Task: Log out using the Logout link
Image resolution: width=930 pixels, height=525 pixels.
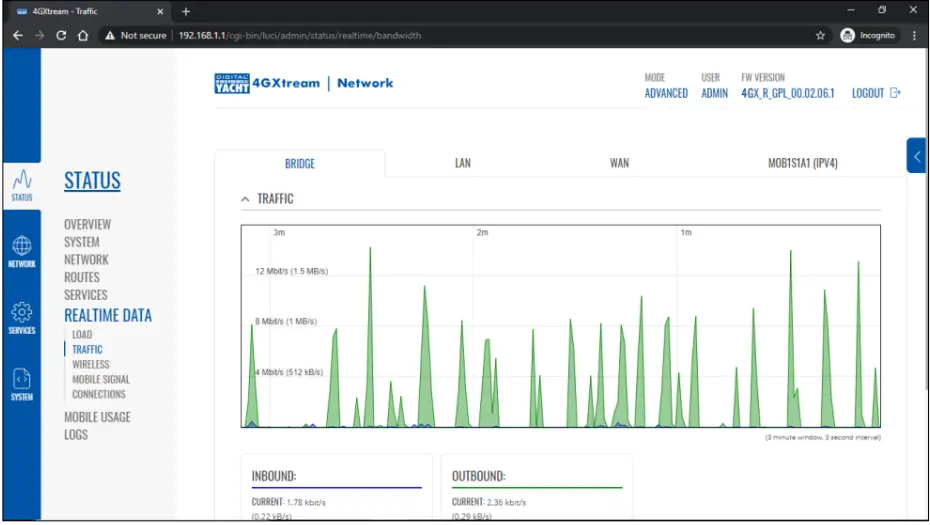Action: pos(875,93)
